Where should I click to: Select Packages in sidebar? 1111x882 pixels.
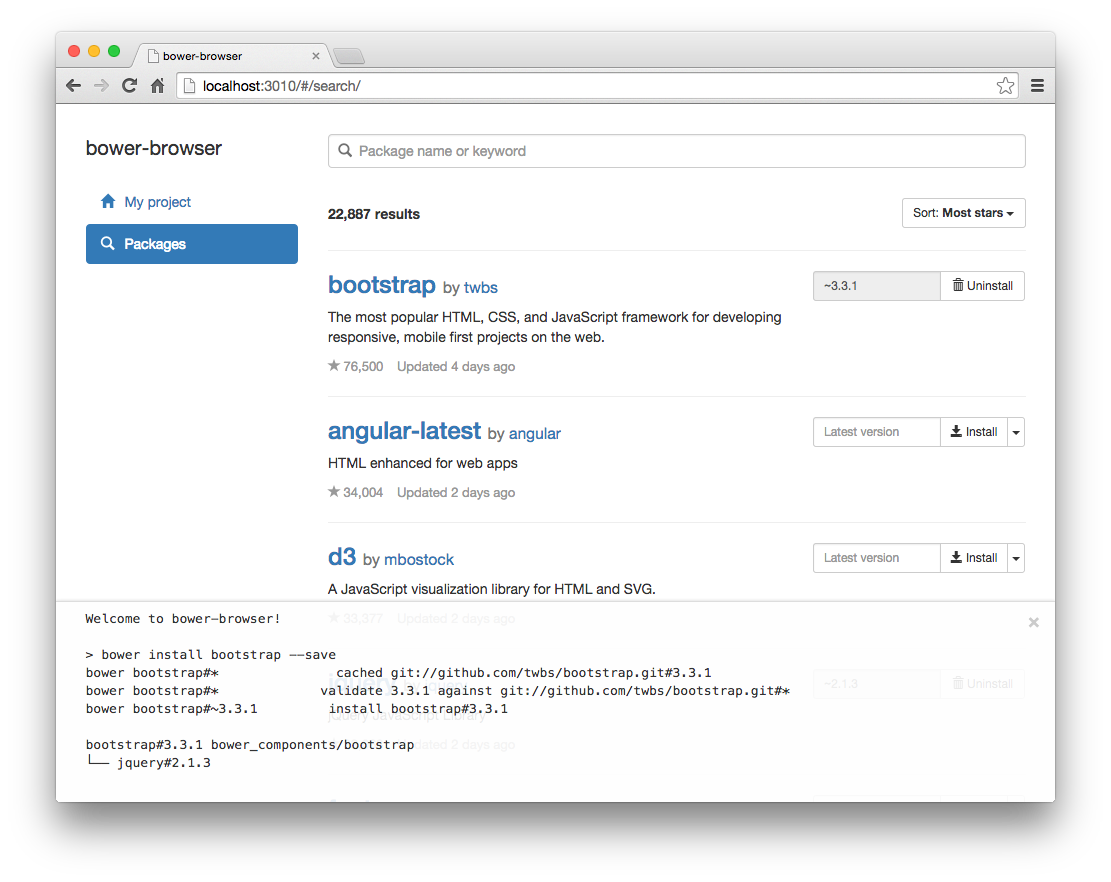(192, 244)
